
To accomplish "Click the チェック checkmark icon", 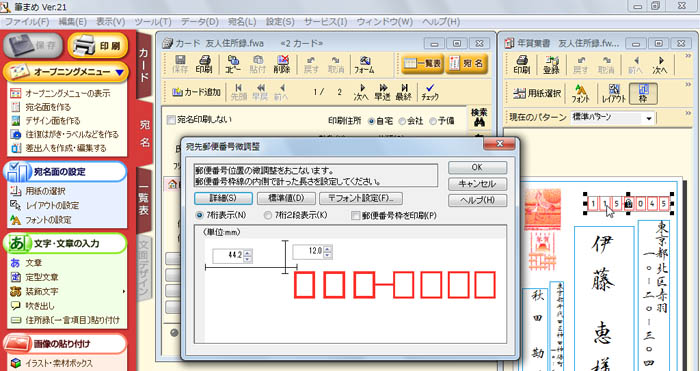I will pyautogui.click(x=430, y=92).
